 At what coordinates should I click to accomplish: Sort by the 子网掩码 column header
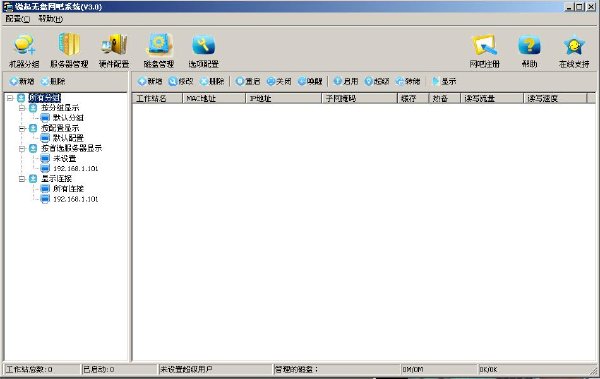pyautogui.click(x=360, y=98)
